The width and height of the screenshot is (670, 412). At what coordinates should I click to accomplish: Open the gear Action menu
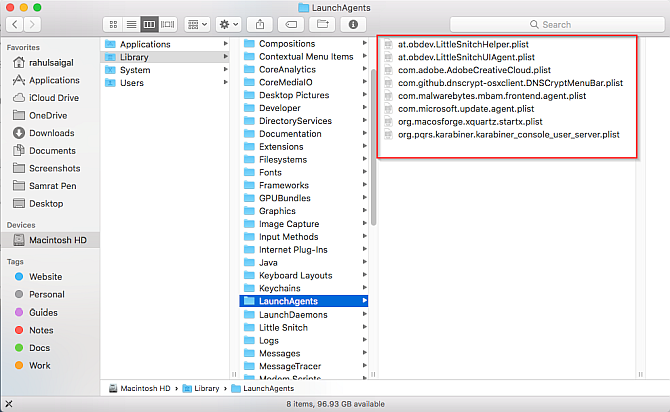(229, 24)
